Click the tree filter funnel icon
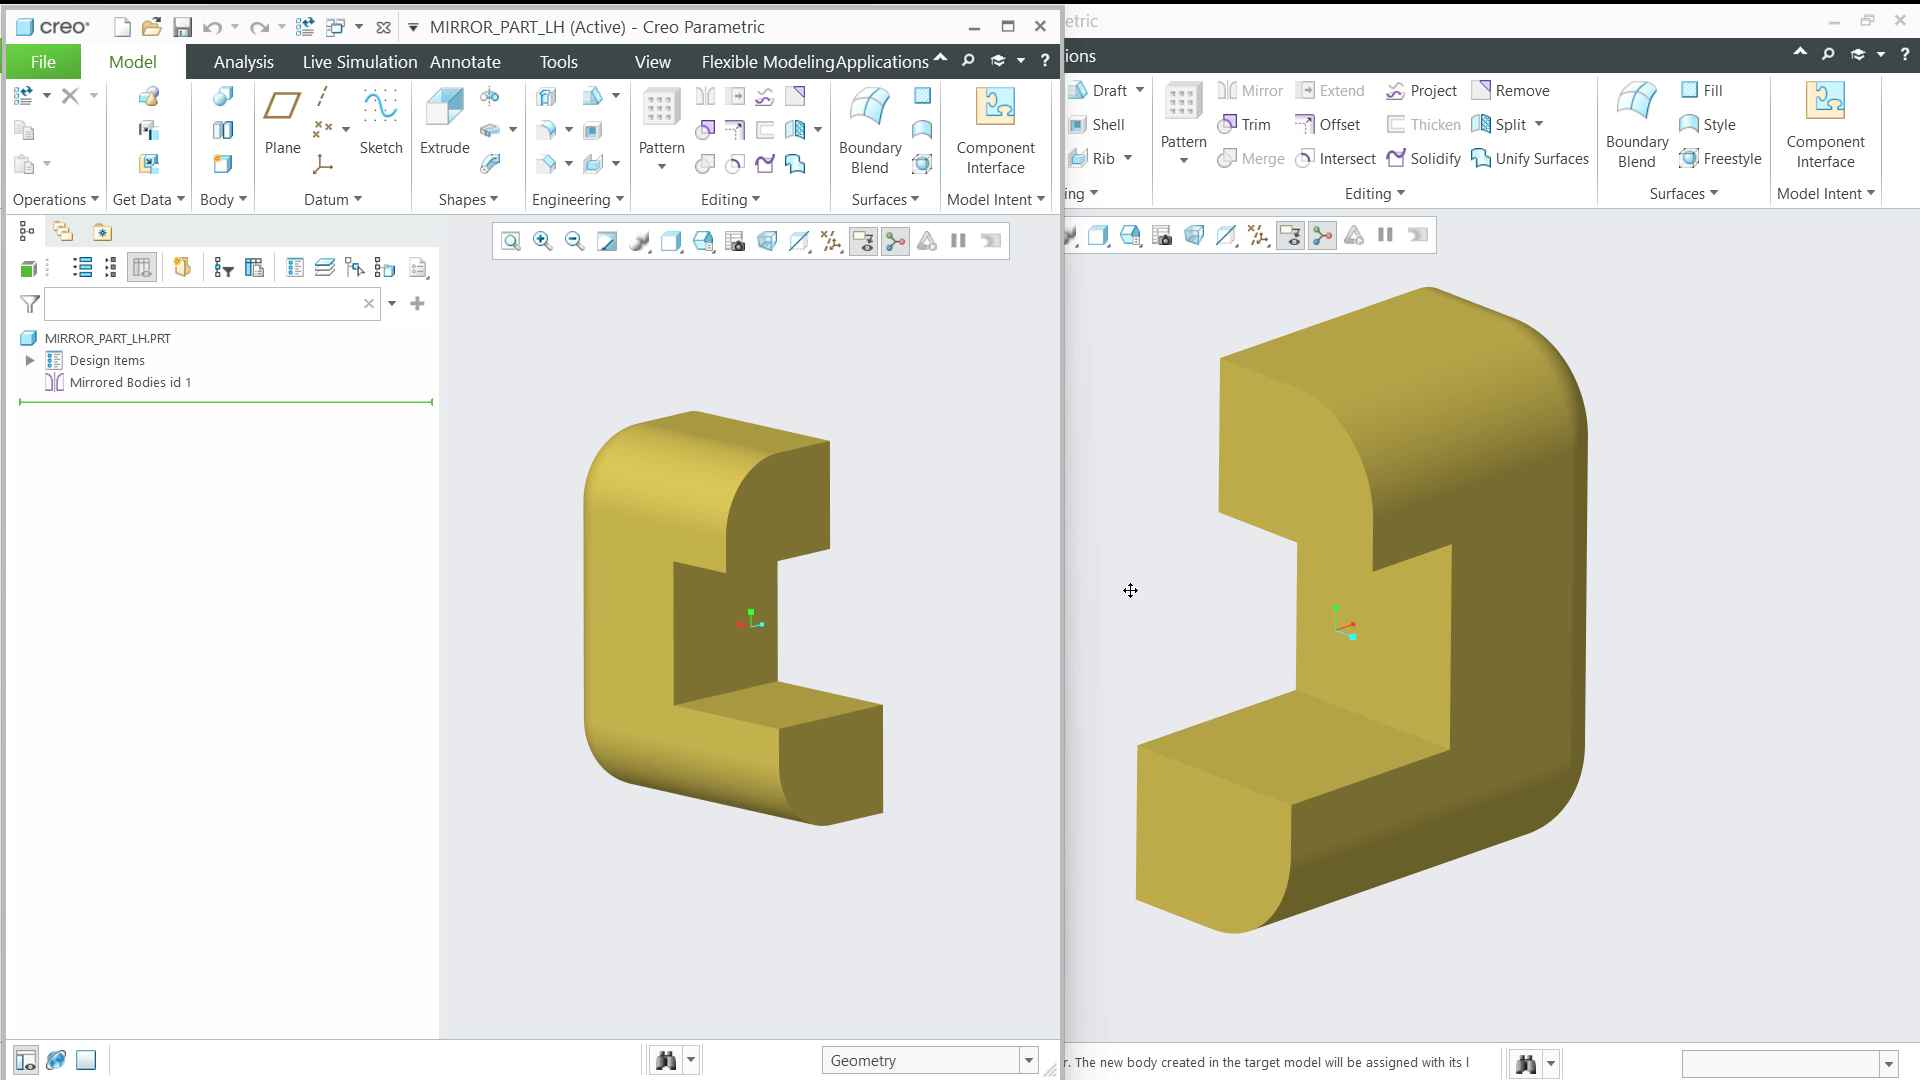1920x1080 pixels. point(30,303)
